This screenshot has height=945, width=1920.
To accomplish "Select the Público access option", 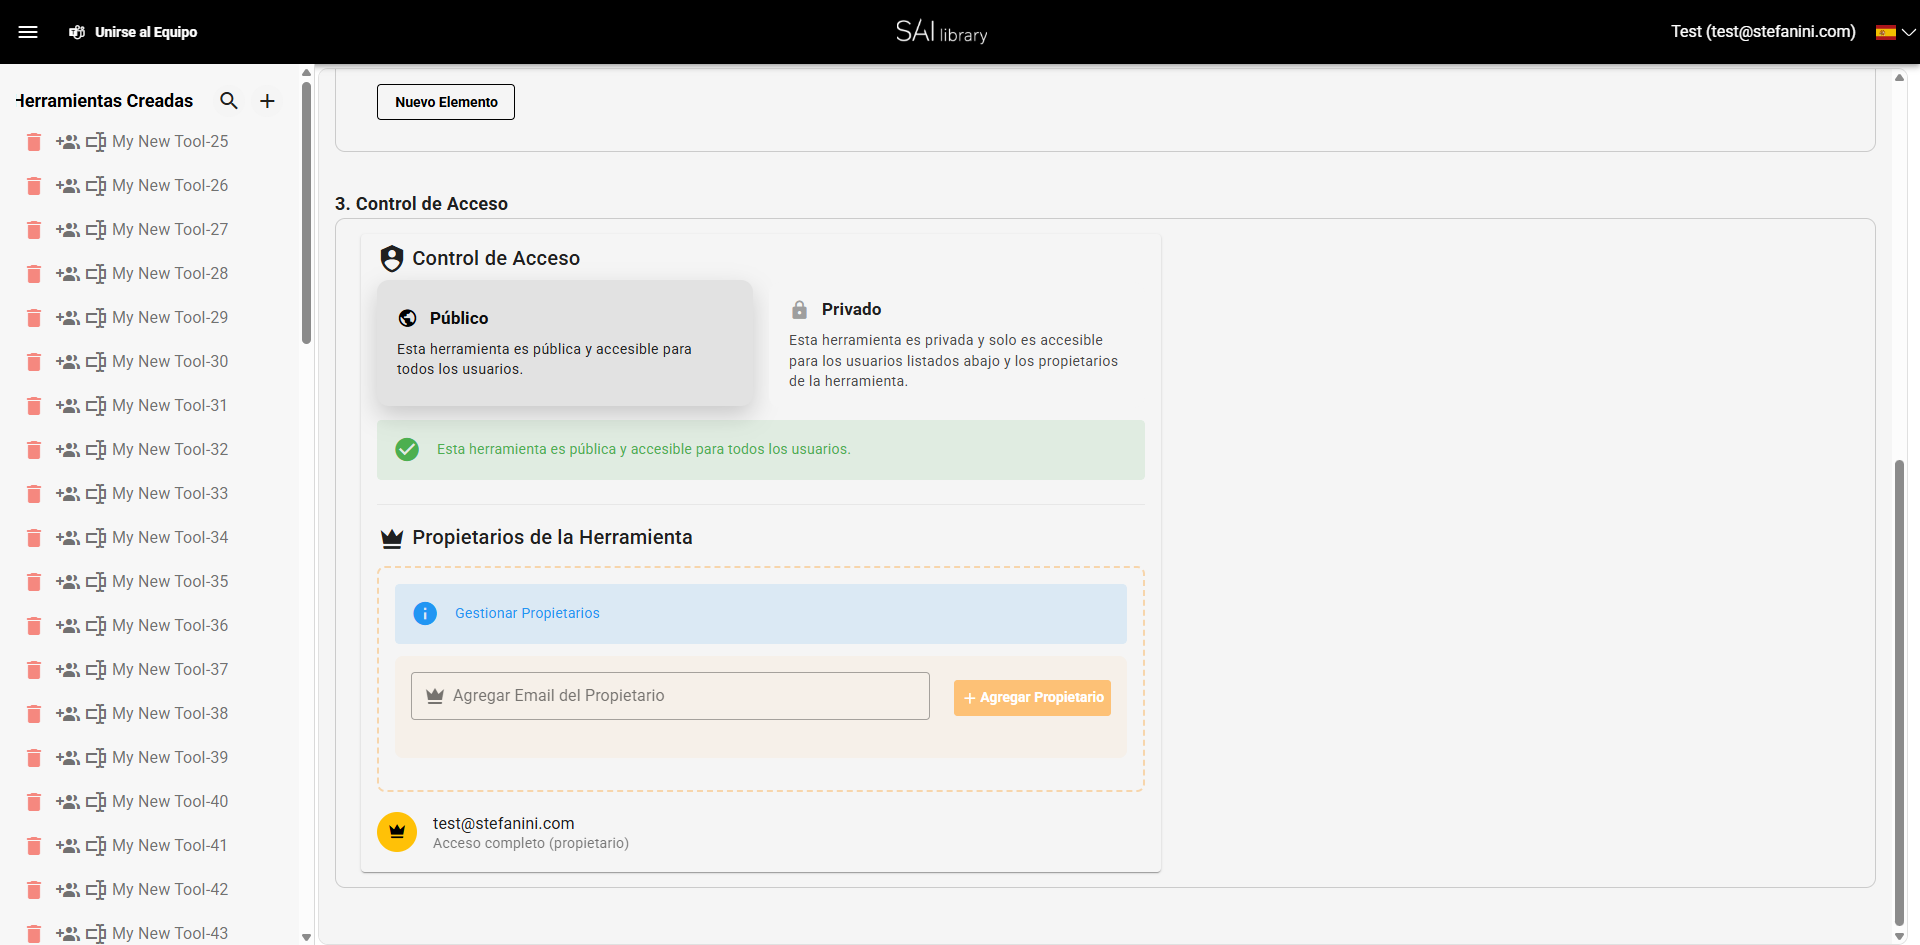I will pos(565,343).
